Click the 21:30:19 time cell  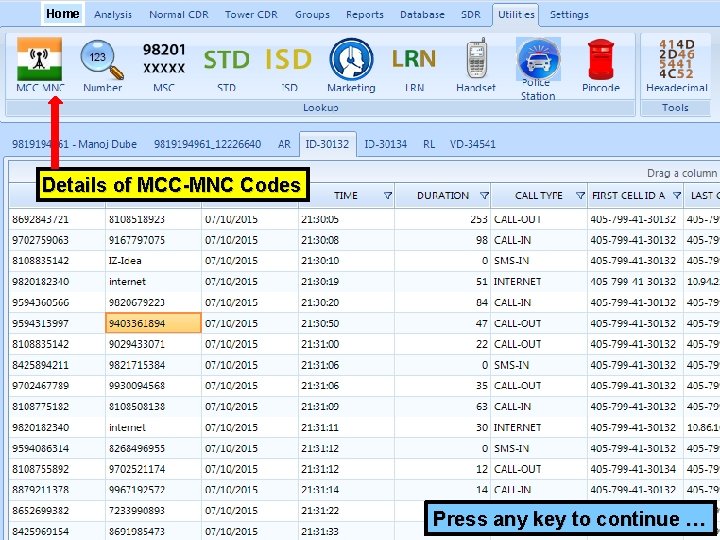346,281
